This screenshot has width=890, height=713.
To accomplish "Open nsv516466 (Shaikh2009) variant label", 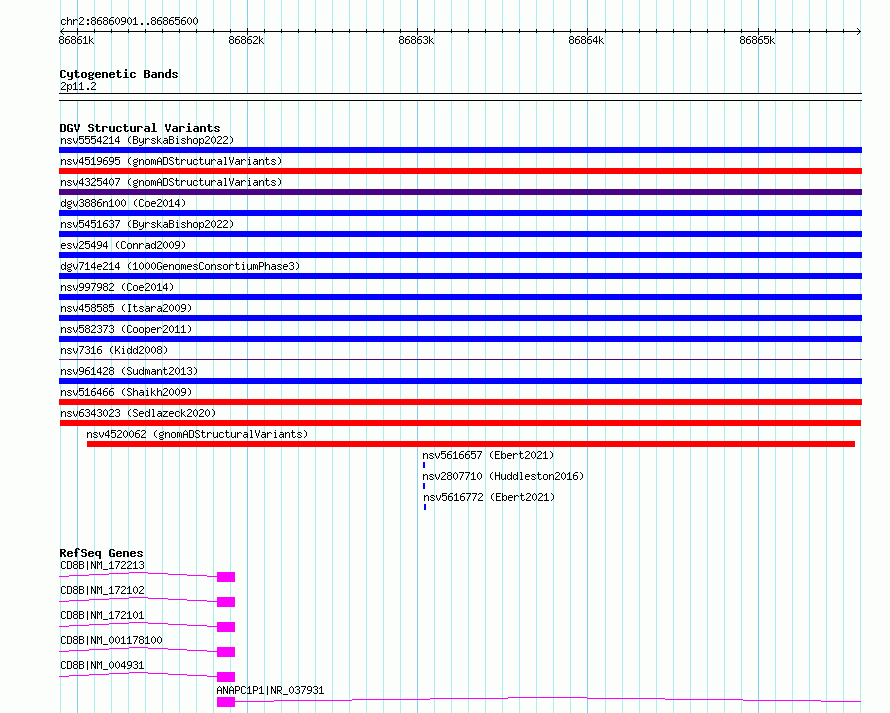I will [x=126, y=392].
